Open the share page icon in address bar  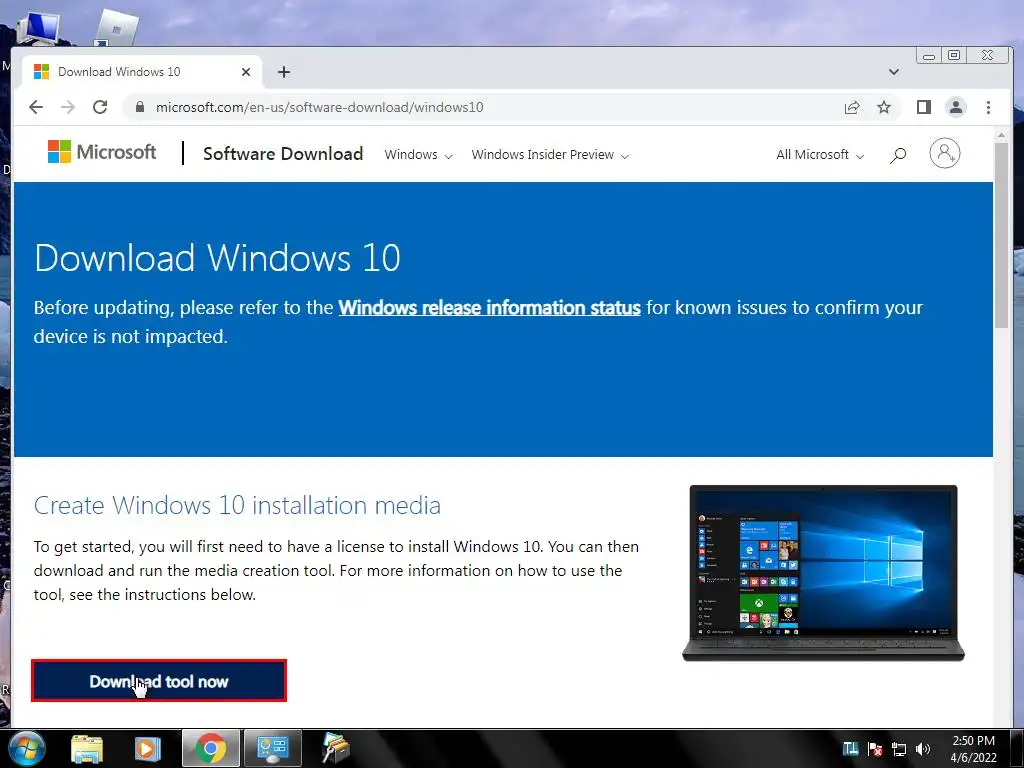(x=852, y=107)
